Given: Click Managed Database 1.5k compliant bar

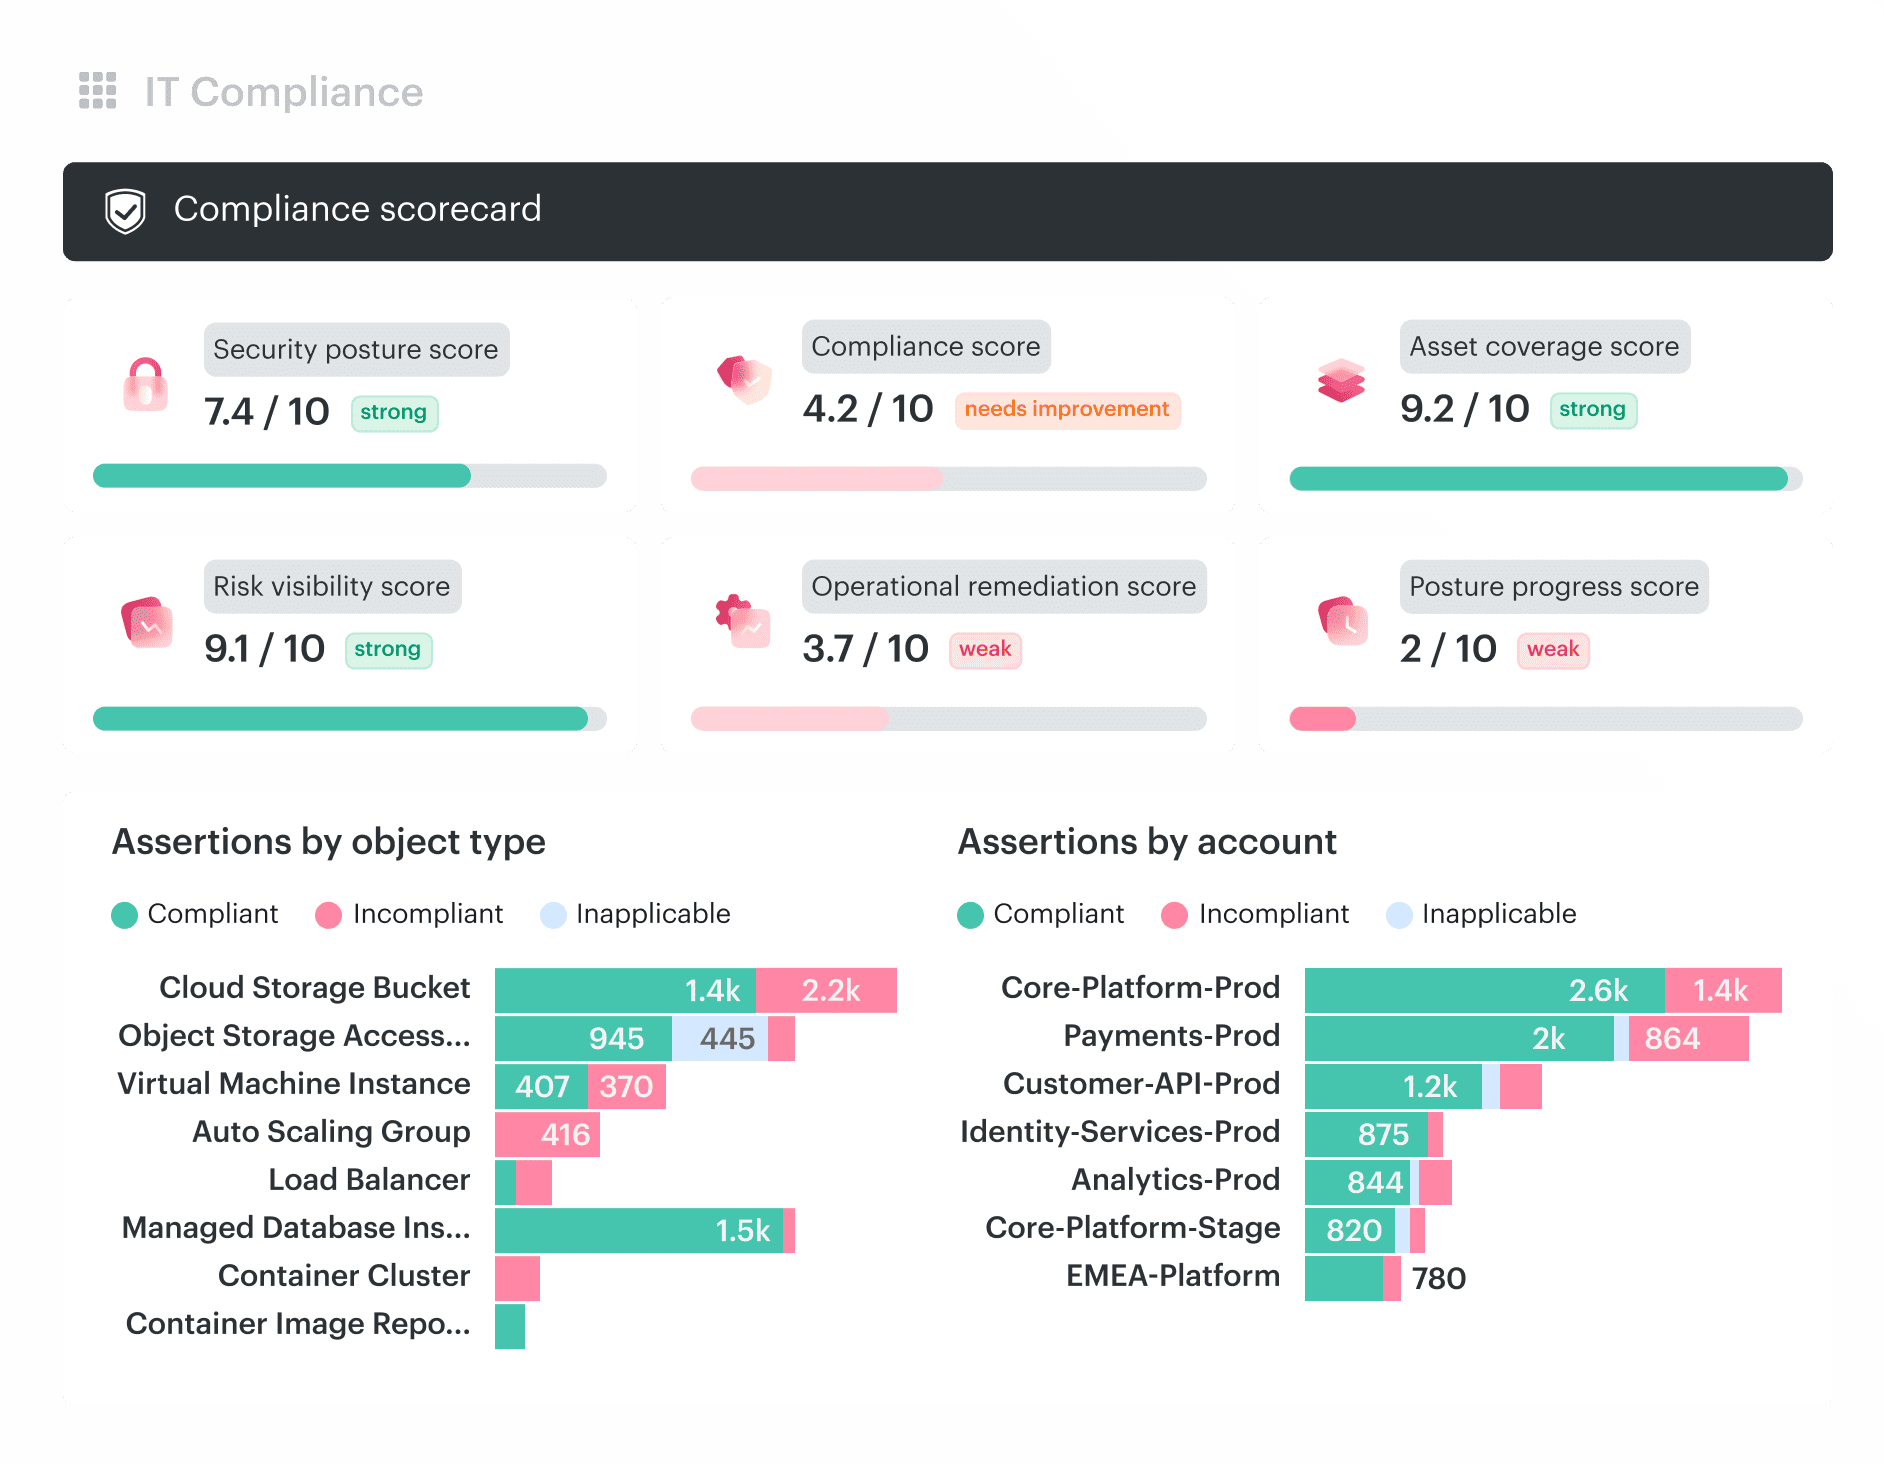Looking at the screenshot, I should point(639,1230).
